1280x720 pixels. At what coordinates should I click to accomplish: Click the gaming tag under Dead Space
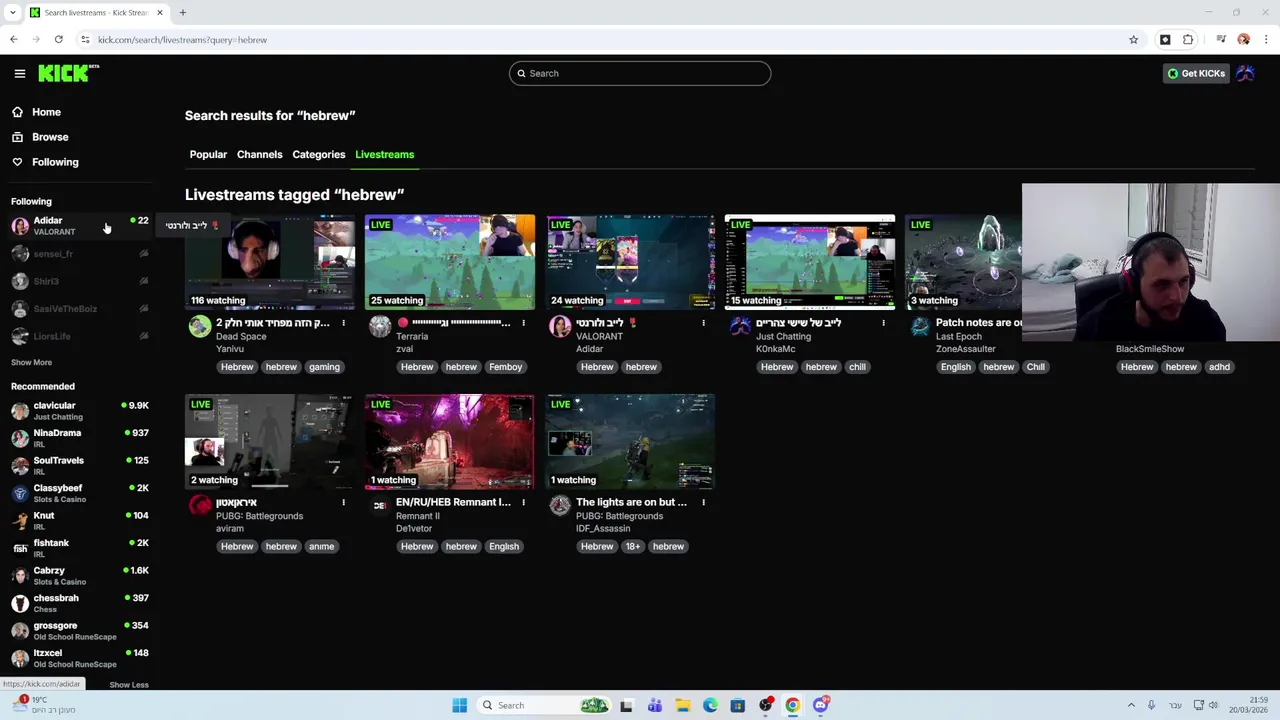pos(324,367)
